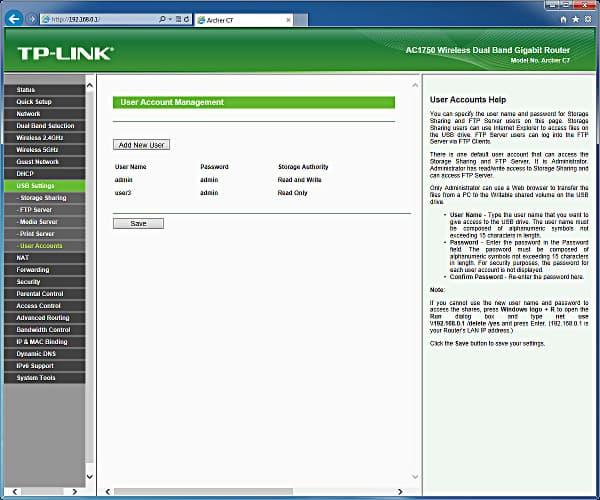Select the USB Settings menu item
600x500 pixels.
[45, 186]
